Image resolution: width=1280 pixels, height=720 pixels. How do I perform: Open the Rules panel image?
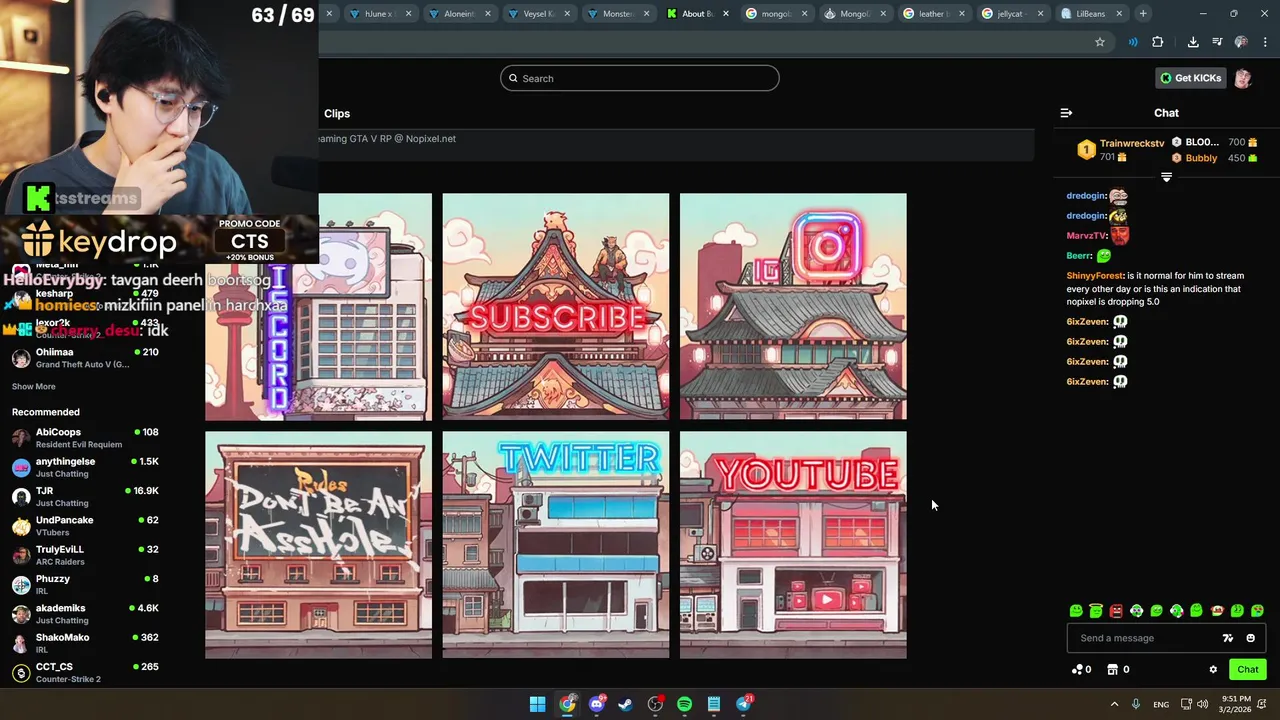318,545
